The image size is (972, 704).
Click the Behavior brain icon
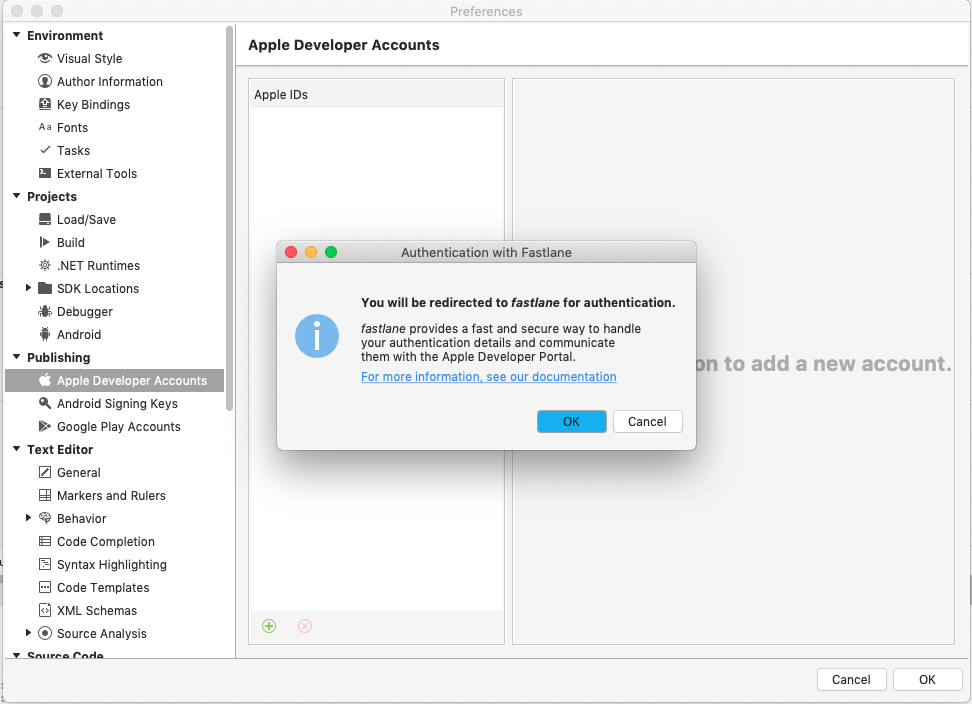45,518
